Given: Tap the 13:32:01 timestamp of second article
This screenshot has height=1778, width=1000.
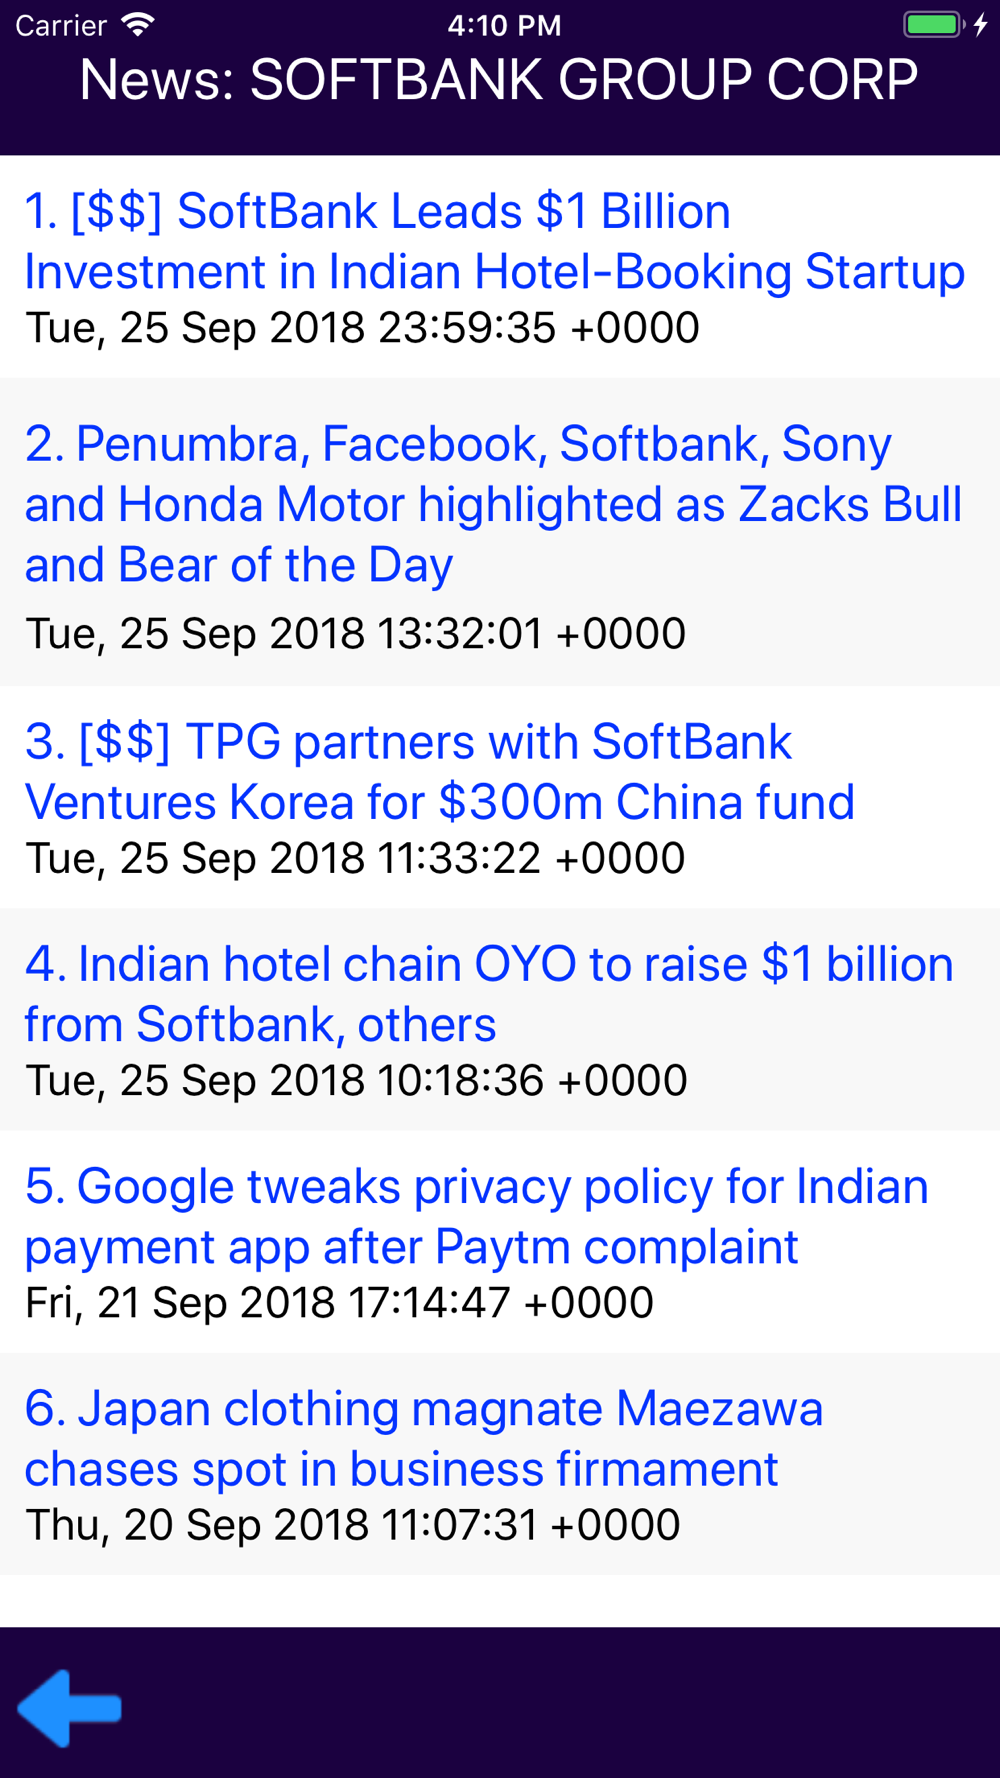Looking at the screenshot, I should click(355, 634).
